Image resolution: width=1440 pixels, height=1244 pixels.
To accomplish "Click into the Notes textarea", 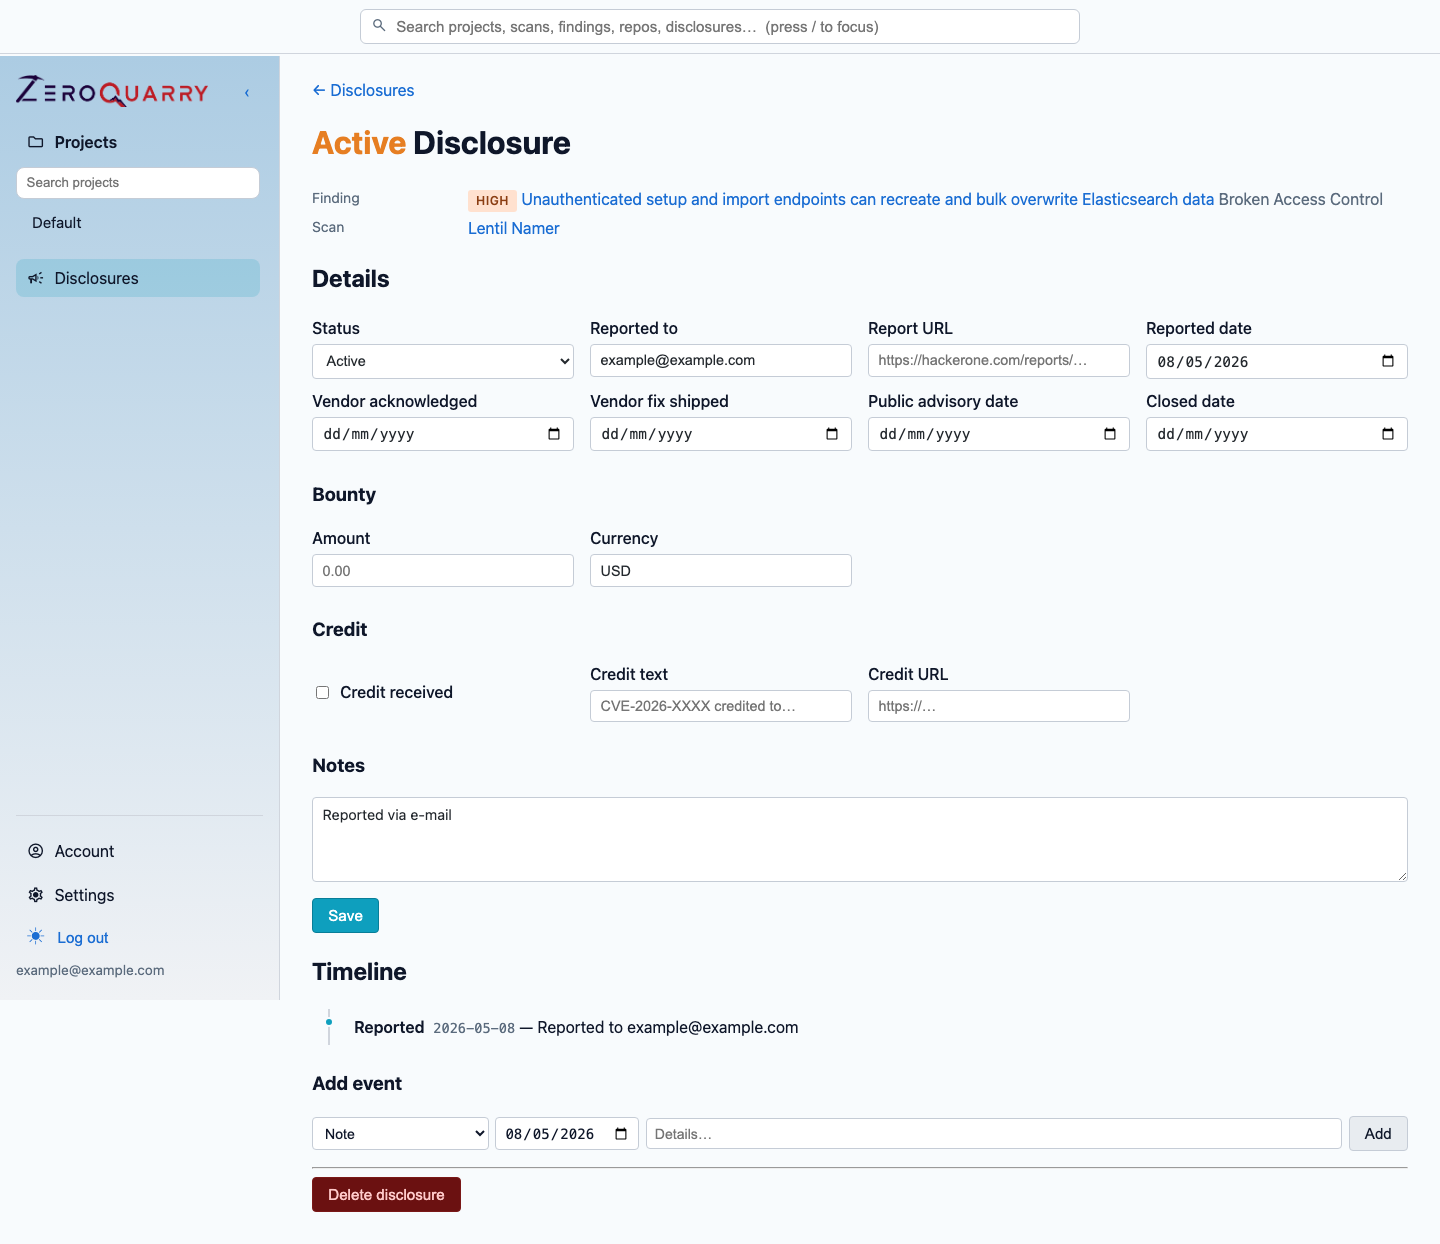I will click(860, 839).
